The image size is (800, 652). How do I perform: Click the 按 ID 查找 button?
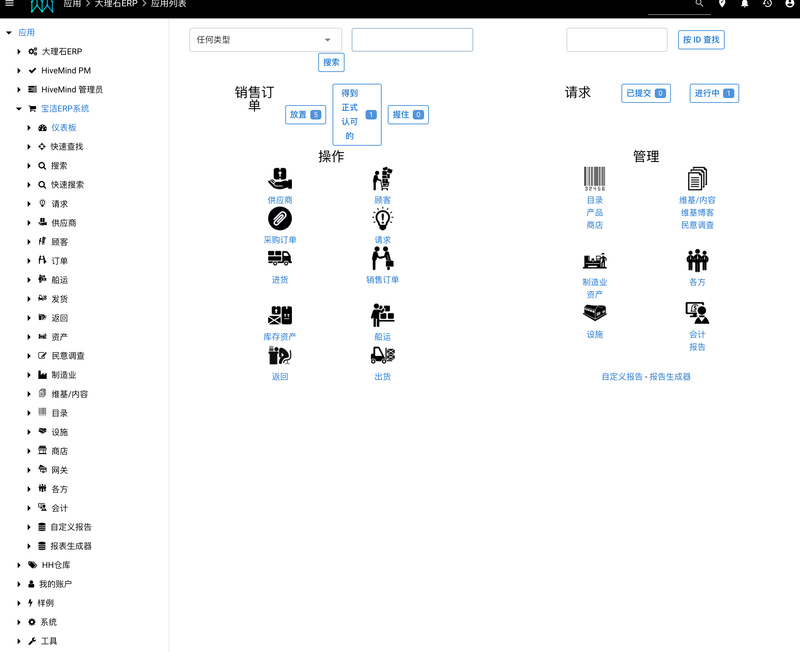click(701, 40)
